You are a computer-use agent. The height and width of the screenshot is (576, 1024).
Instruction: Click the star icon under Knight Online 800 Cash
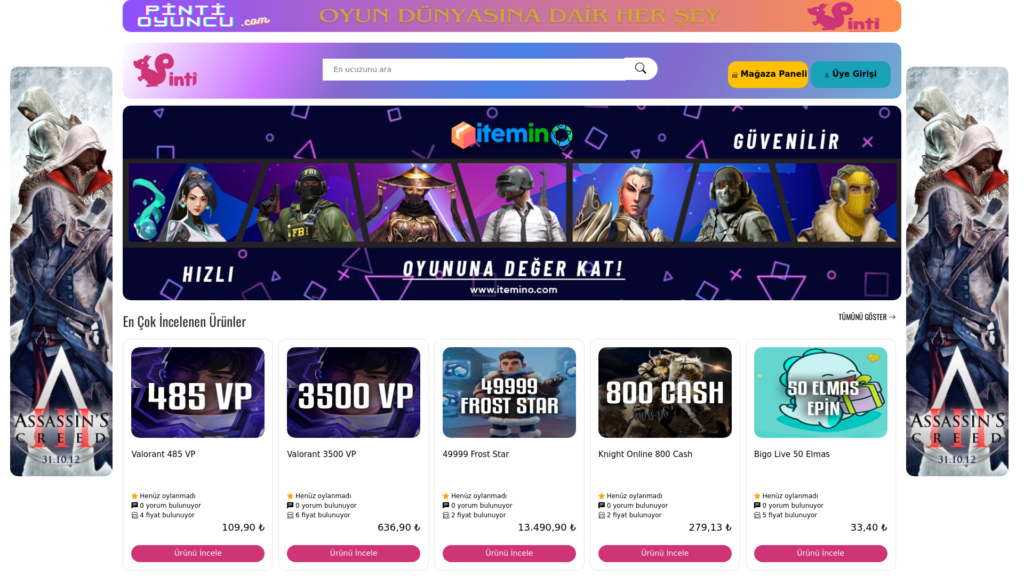[601, 496]
